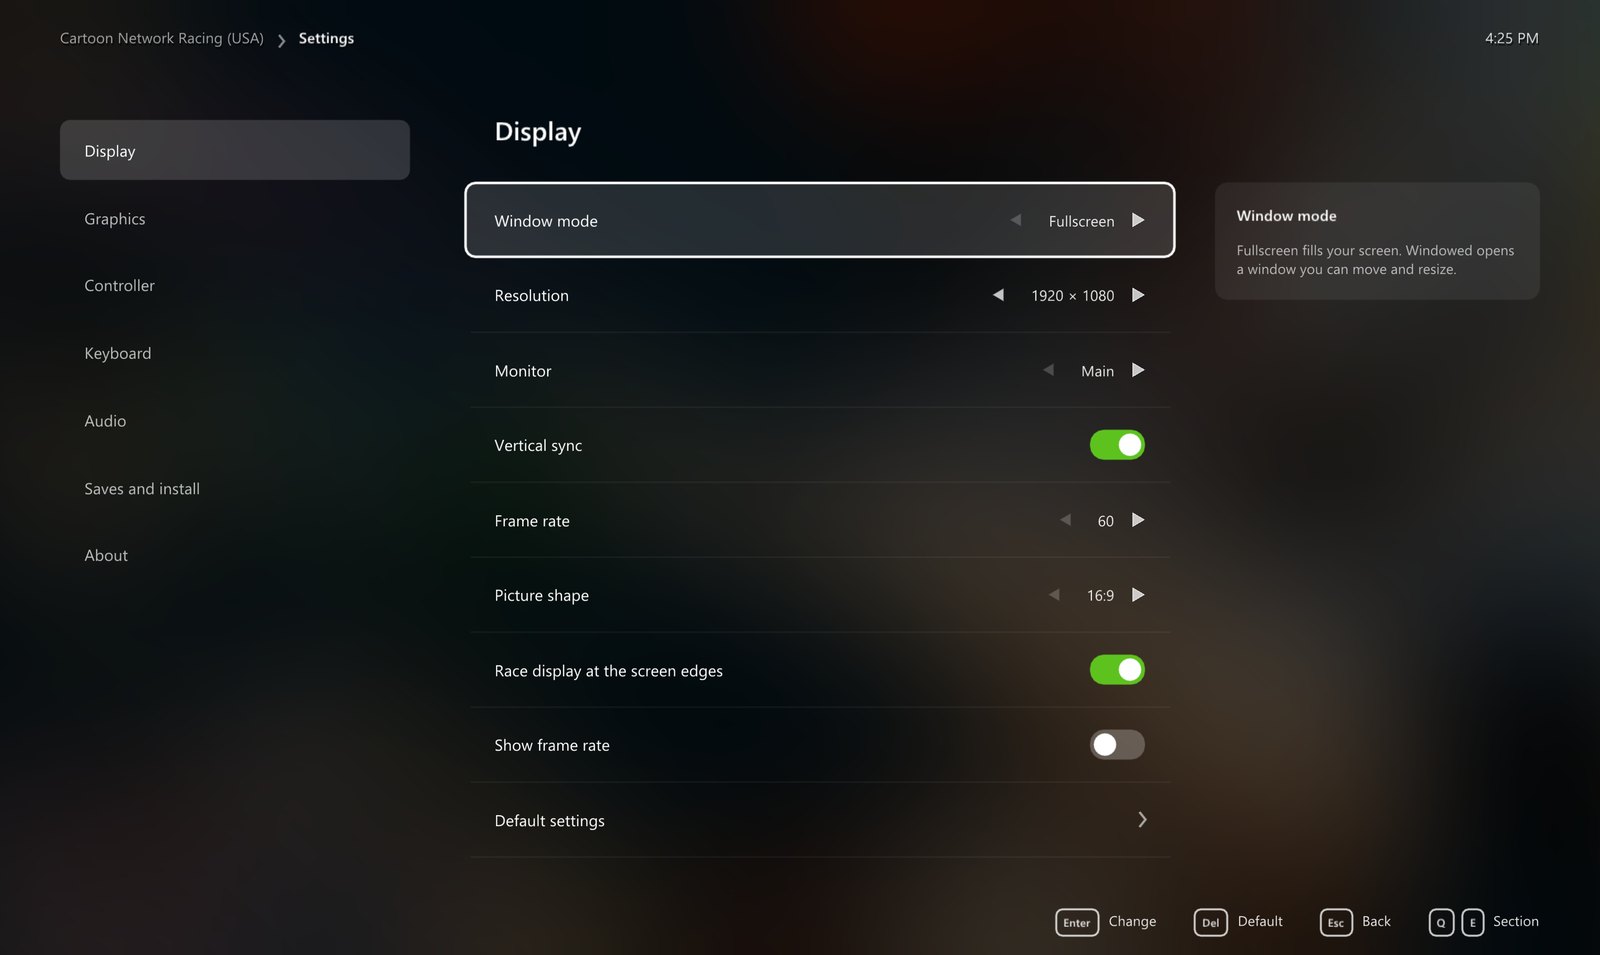
Task: Click the Monitor row label
Action: [523, 371]
